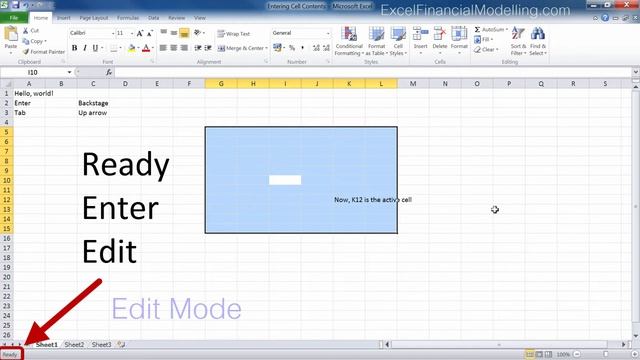Viewport: 640px width, 360px height.
Task: Open the font size 11 dropdown
Action: (132, 33)
